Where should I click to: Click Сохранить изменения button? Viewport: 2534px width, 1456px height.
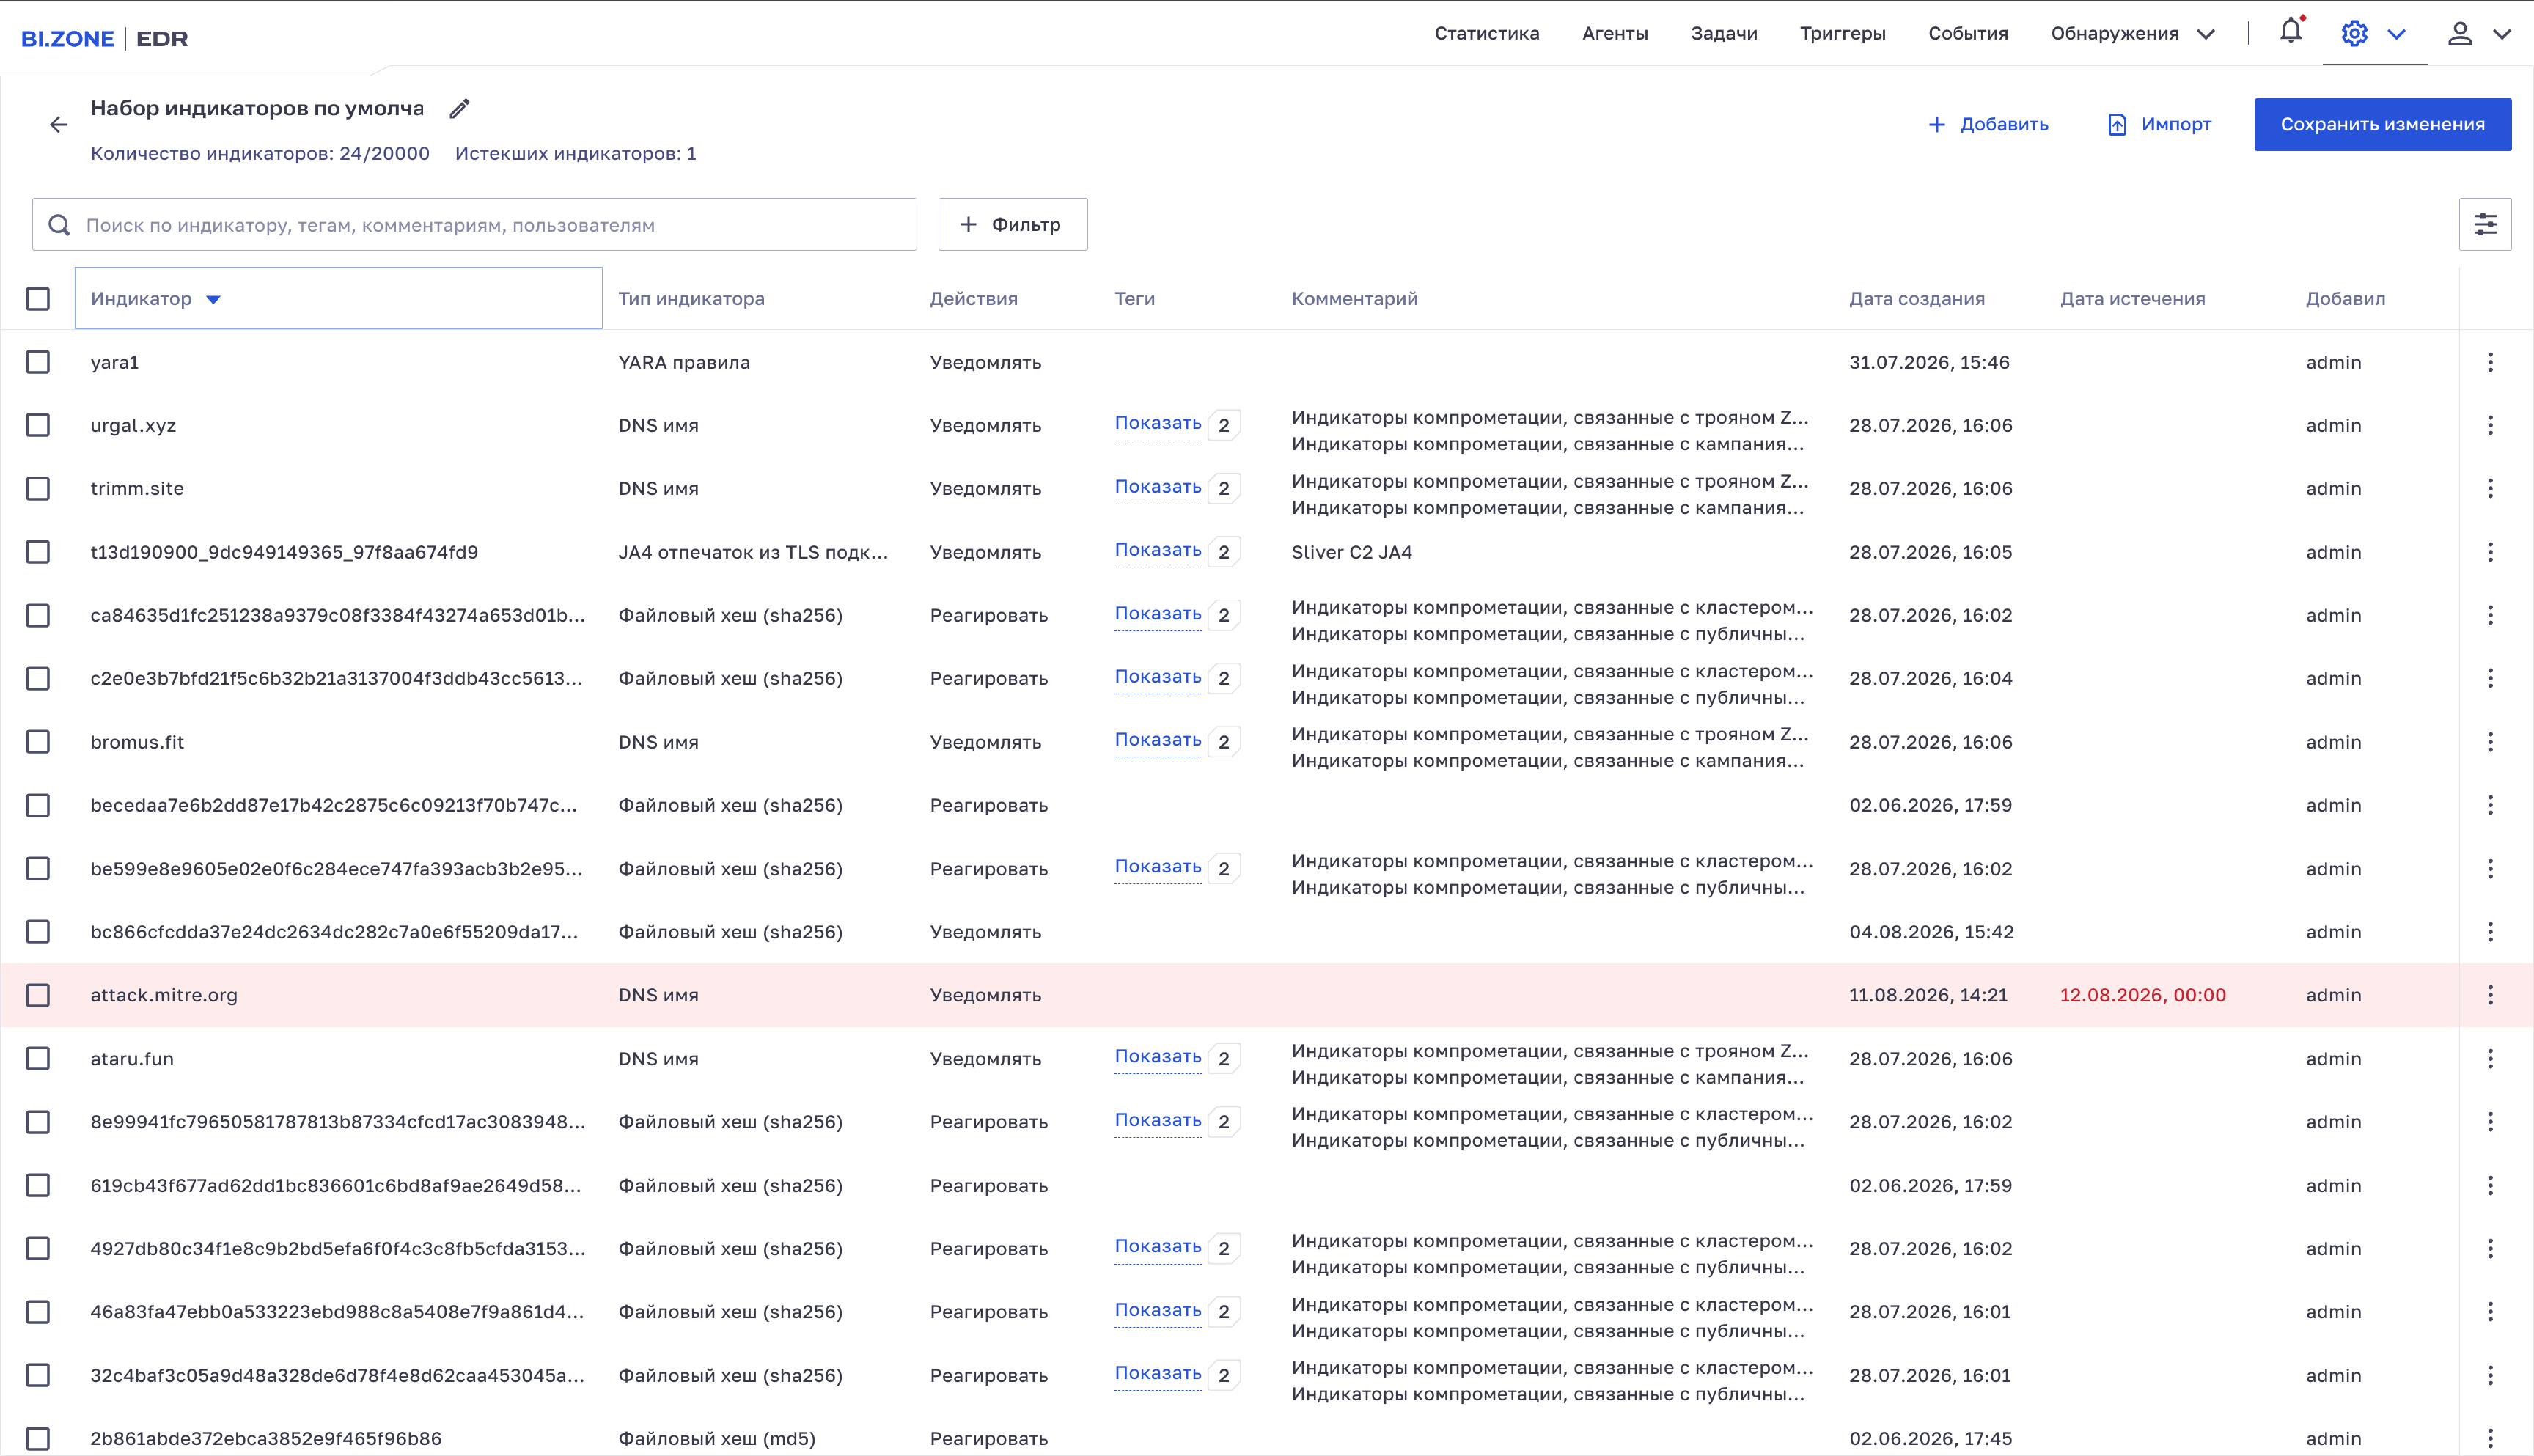[2382, 124]
